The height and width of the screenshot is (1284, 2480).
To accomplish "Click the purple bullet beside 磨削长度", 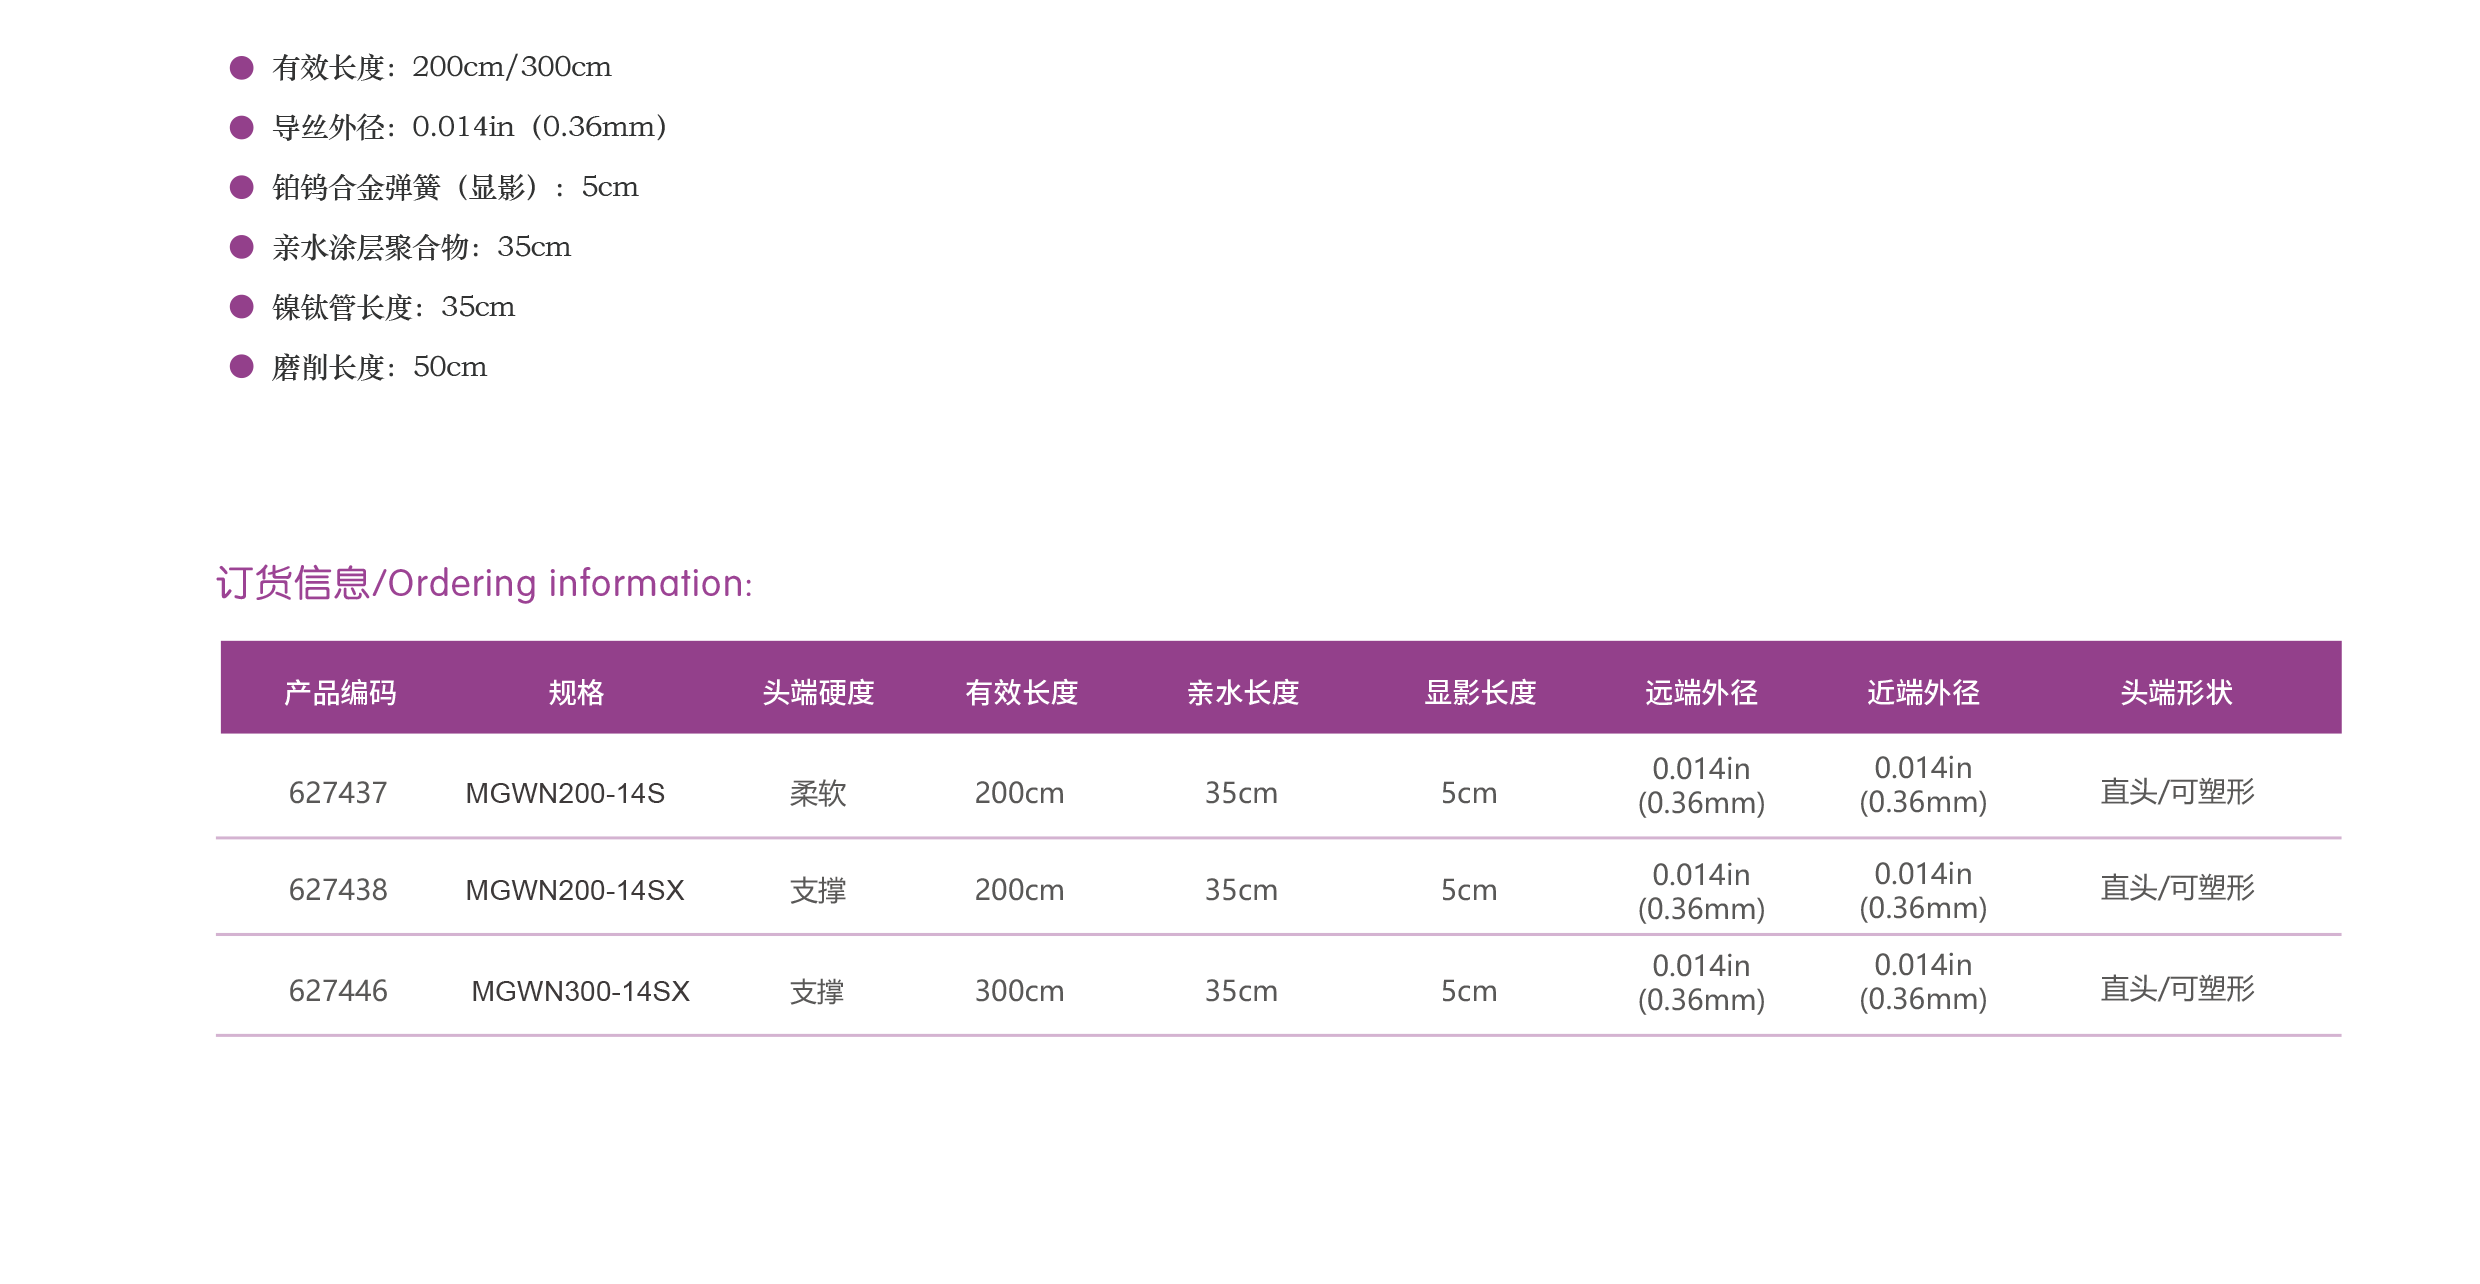I will (x=241, y=366).
